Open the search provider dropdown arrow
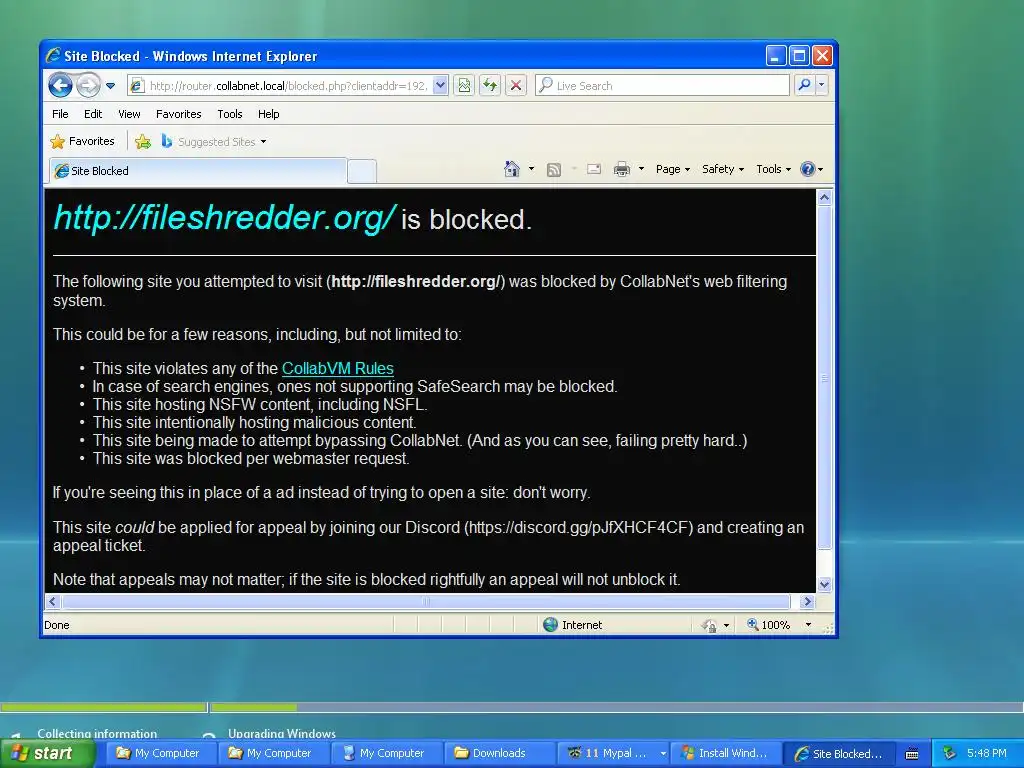 (822, 85)
